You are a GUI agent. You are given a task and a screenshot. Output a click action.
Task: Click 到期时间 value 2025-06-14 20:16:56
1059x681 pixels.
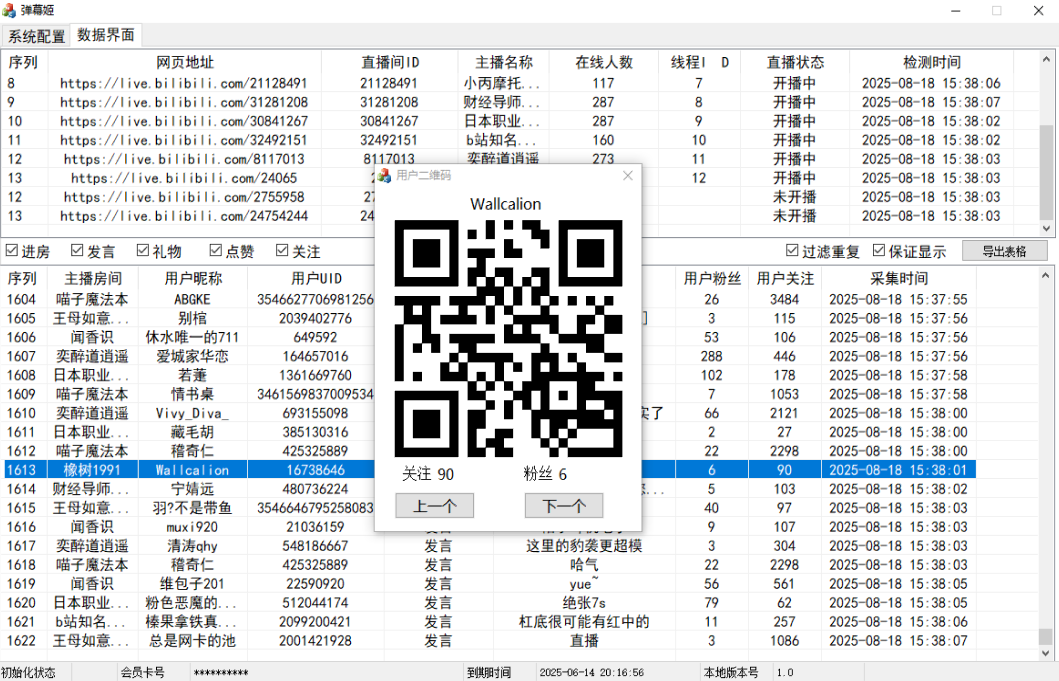[x=591, y=672]
